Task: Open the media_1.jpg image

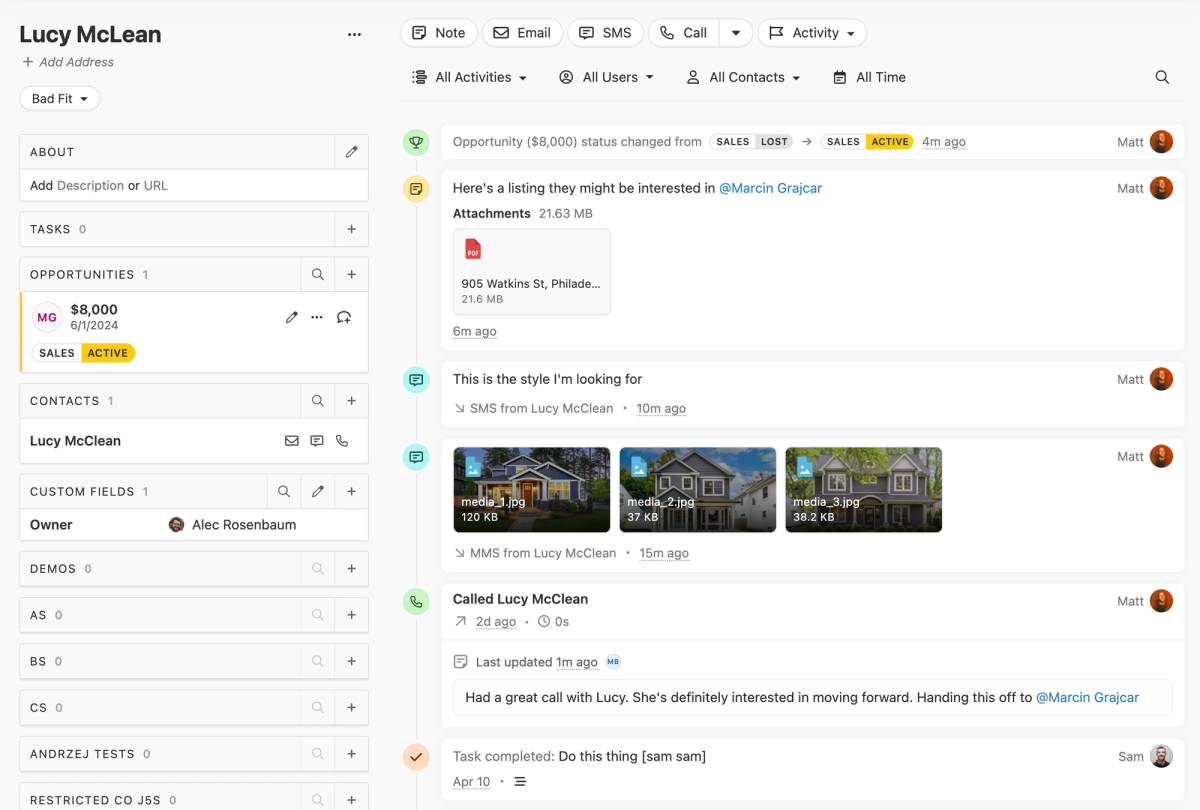Action: (x=532, y=490)
